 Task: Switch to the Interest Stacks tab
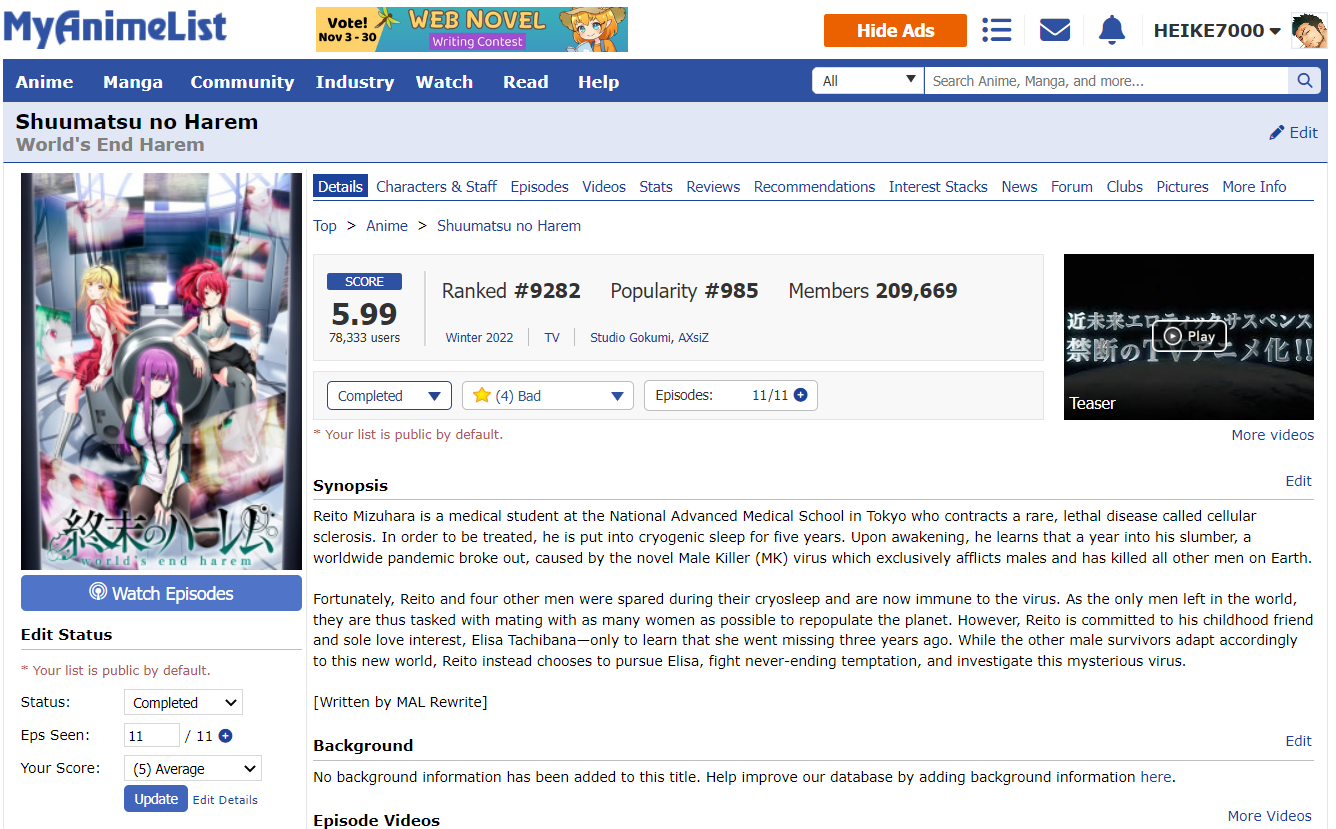click(x=938, y=186)
